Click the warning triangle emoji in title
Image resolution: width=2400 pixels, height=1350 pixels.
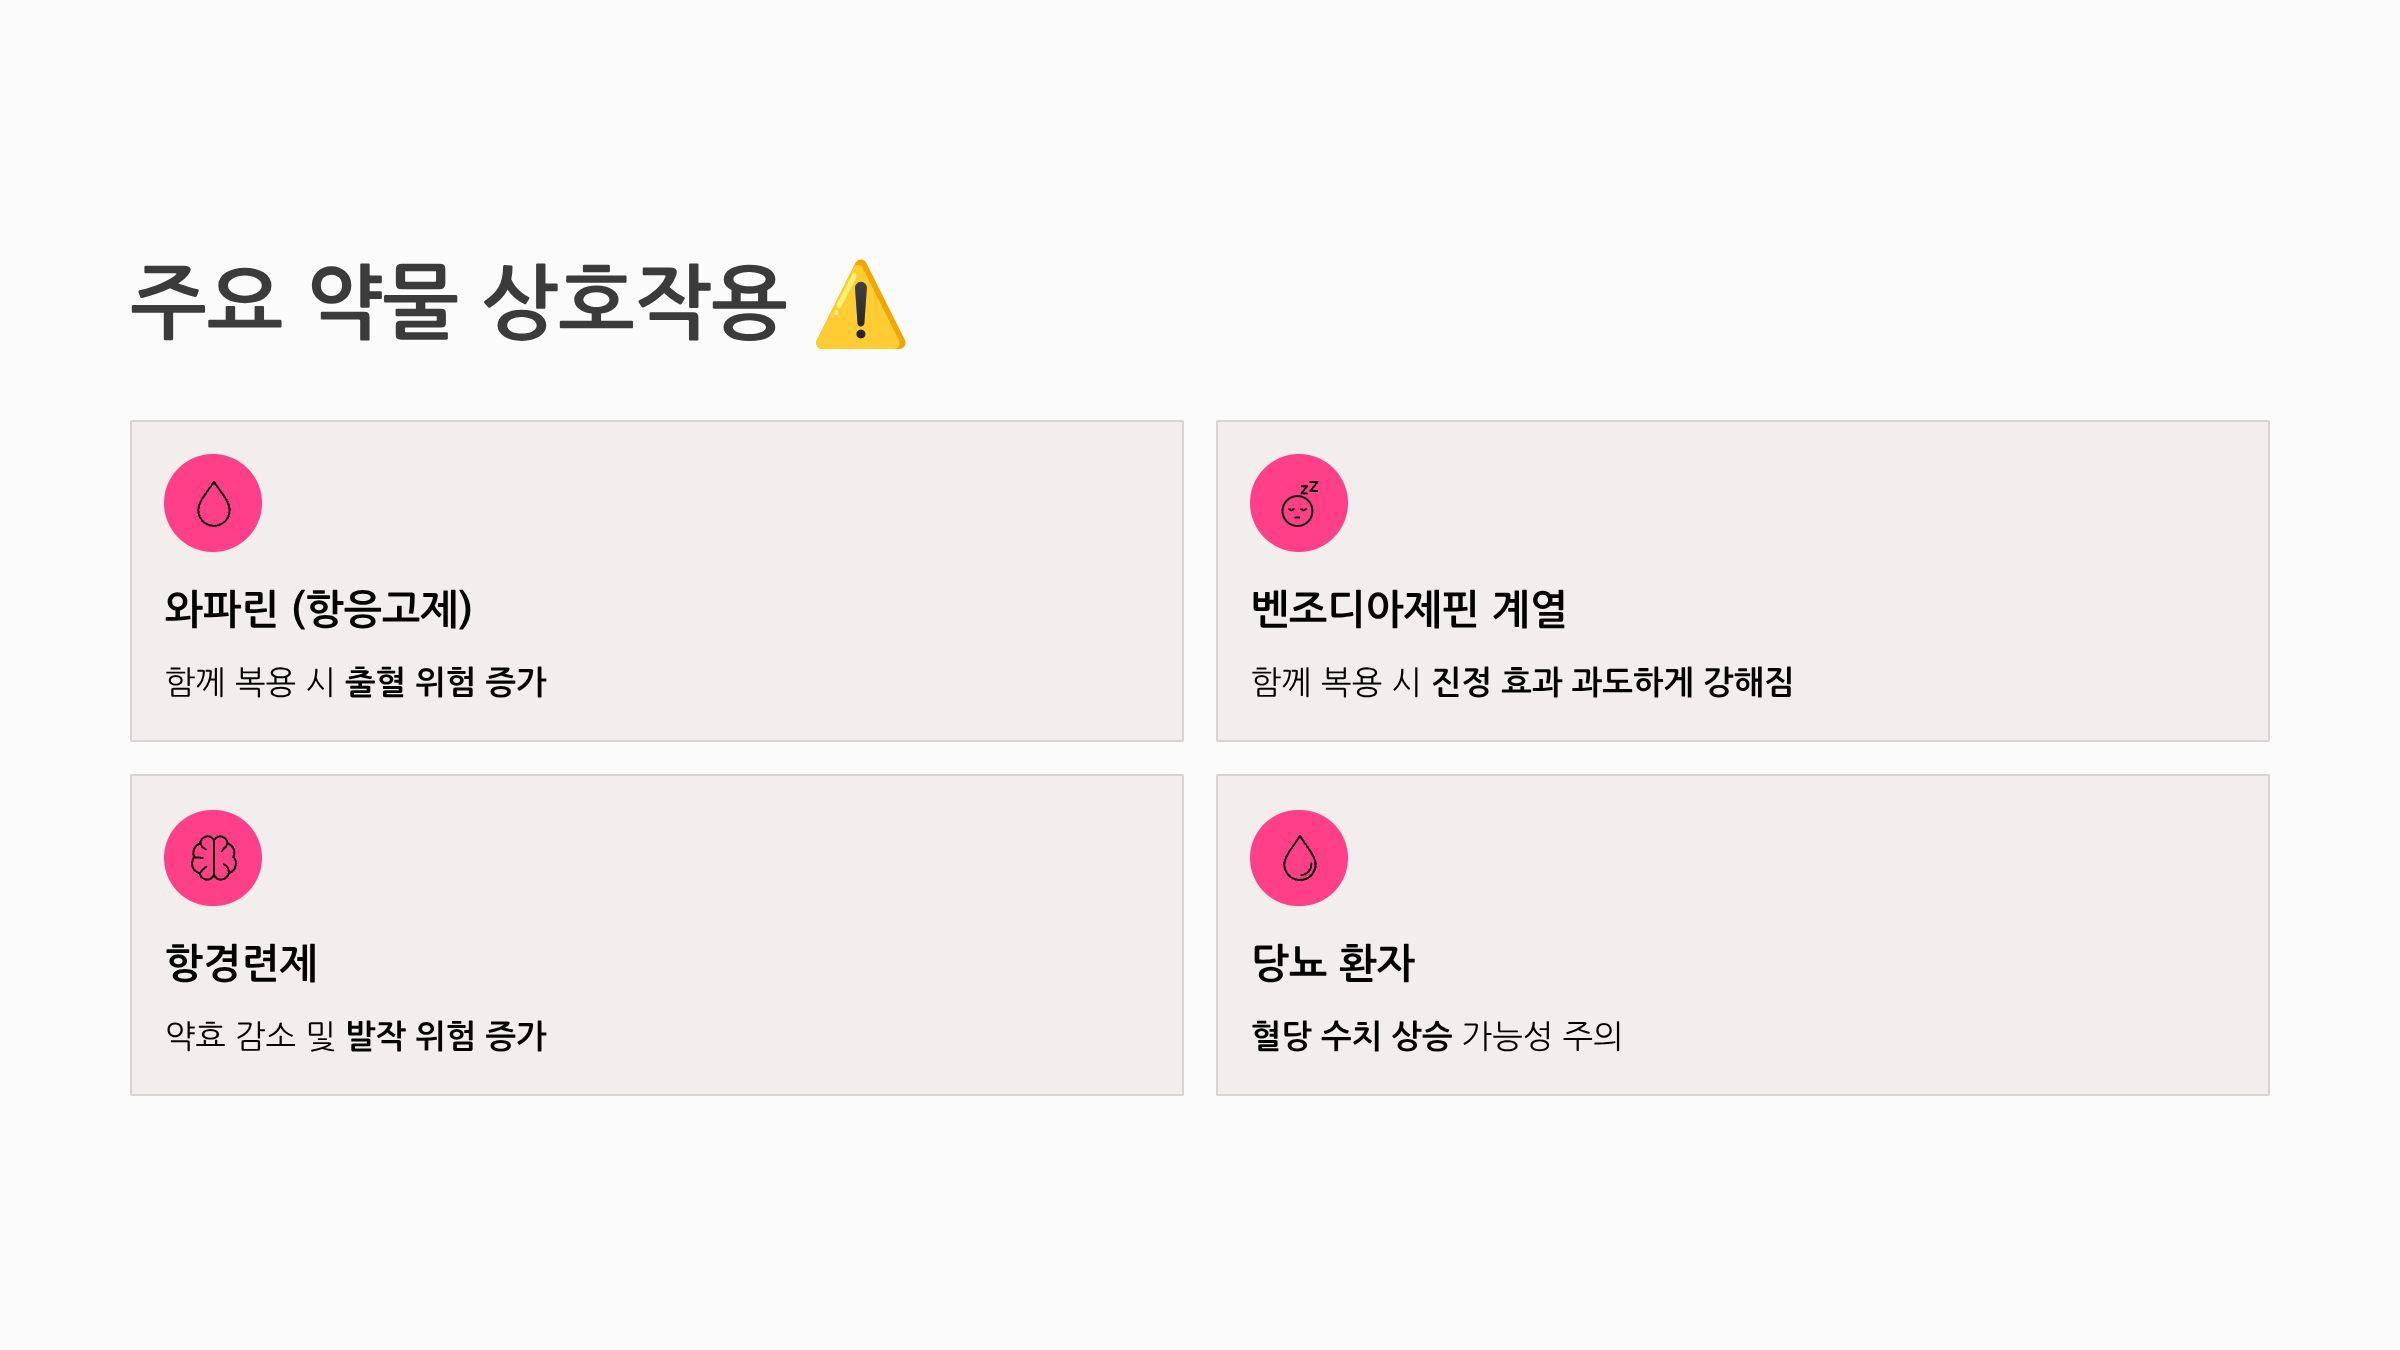pyautogui.click(x=861, y=304)
